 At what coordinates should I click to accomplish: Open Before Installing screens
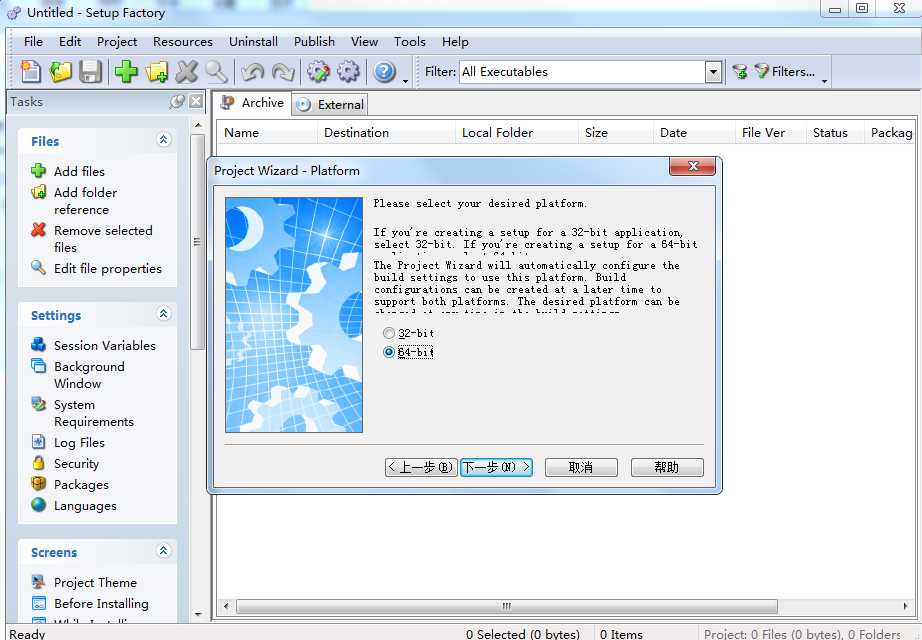click(101, 604)
